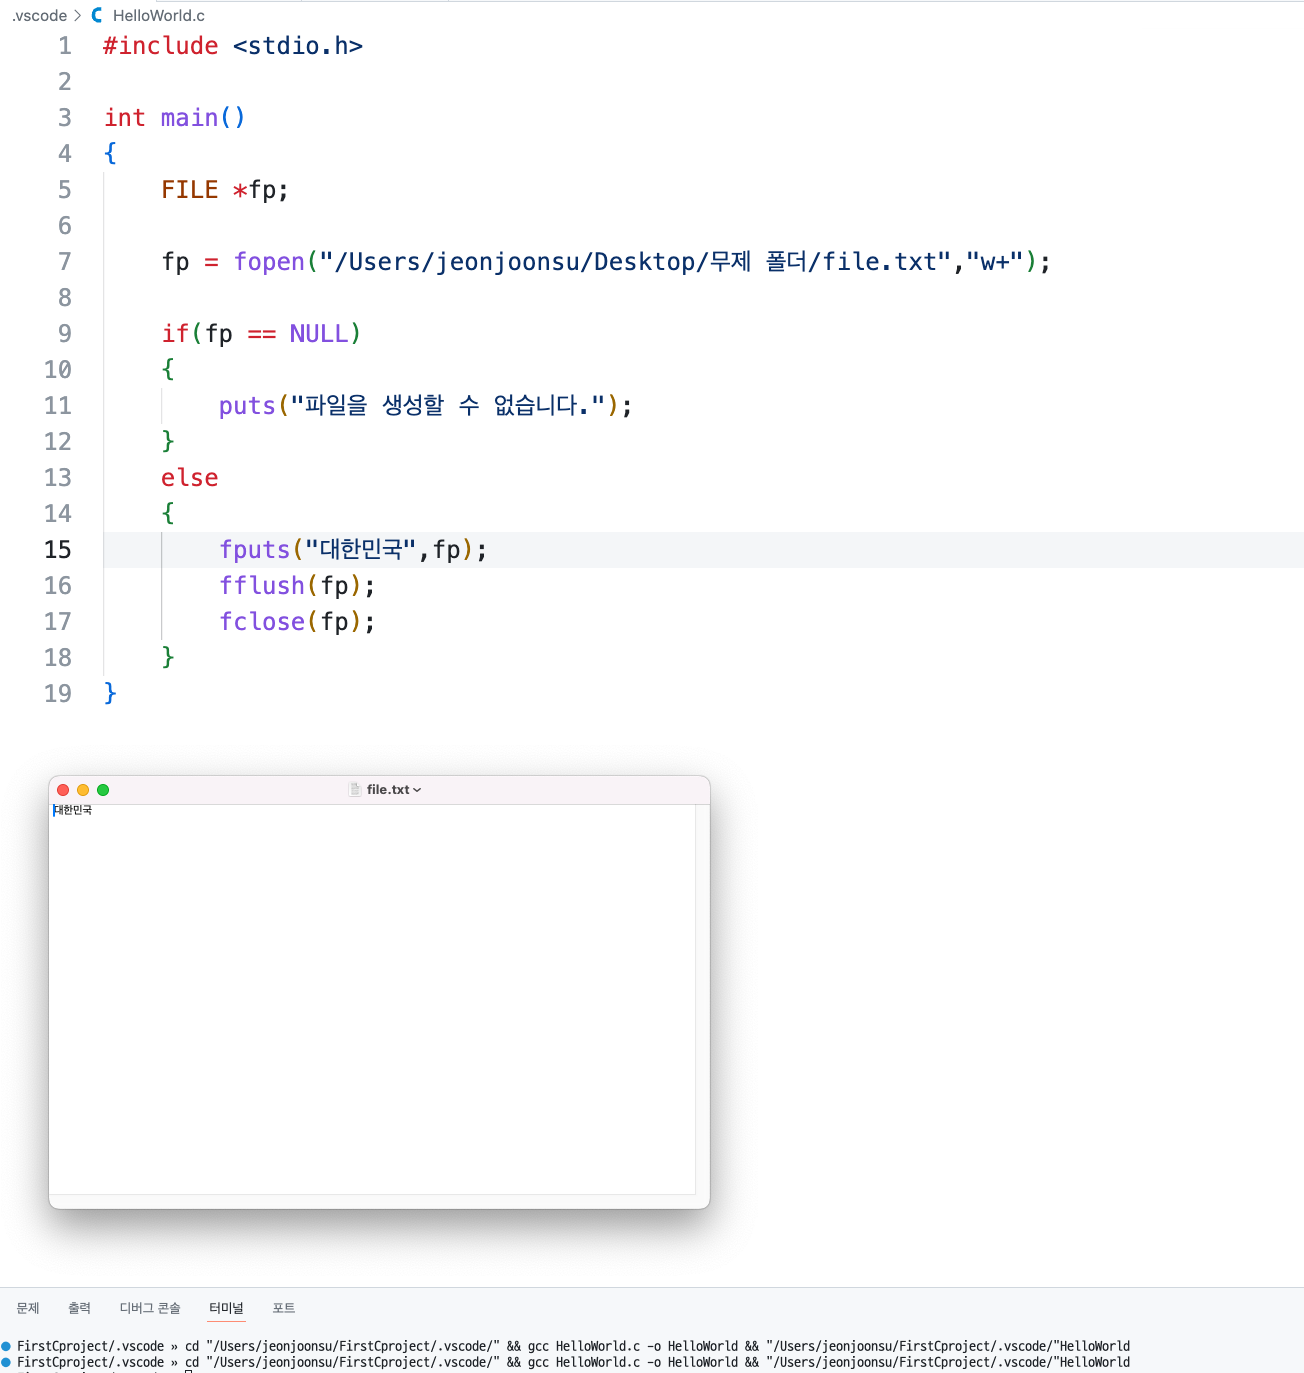Screen dimensions: 1304x1373
Task: Click the text 대한민국 inside file.txt
Action: [x=73, y=810]
